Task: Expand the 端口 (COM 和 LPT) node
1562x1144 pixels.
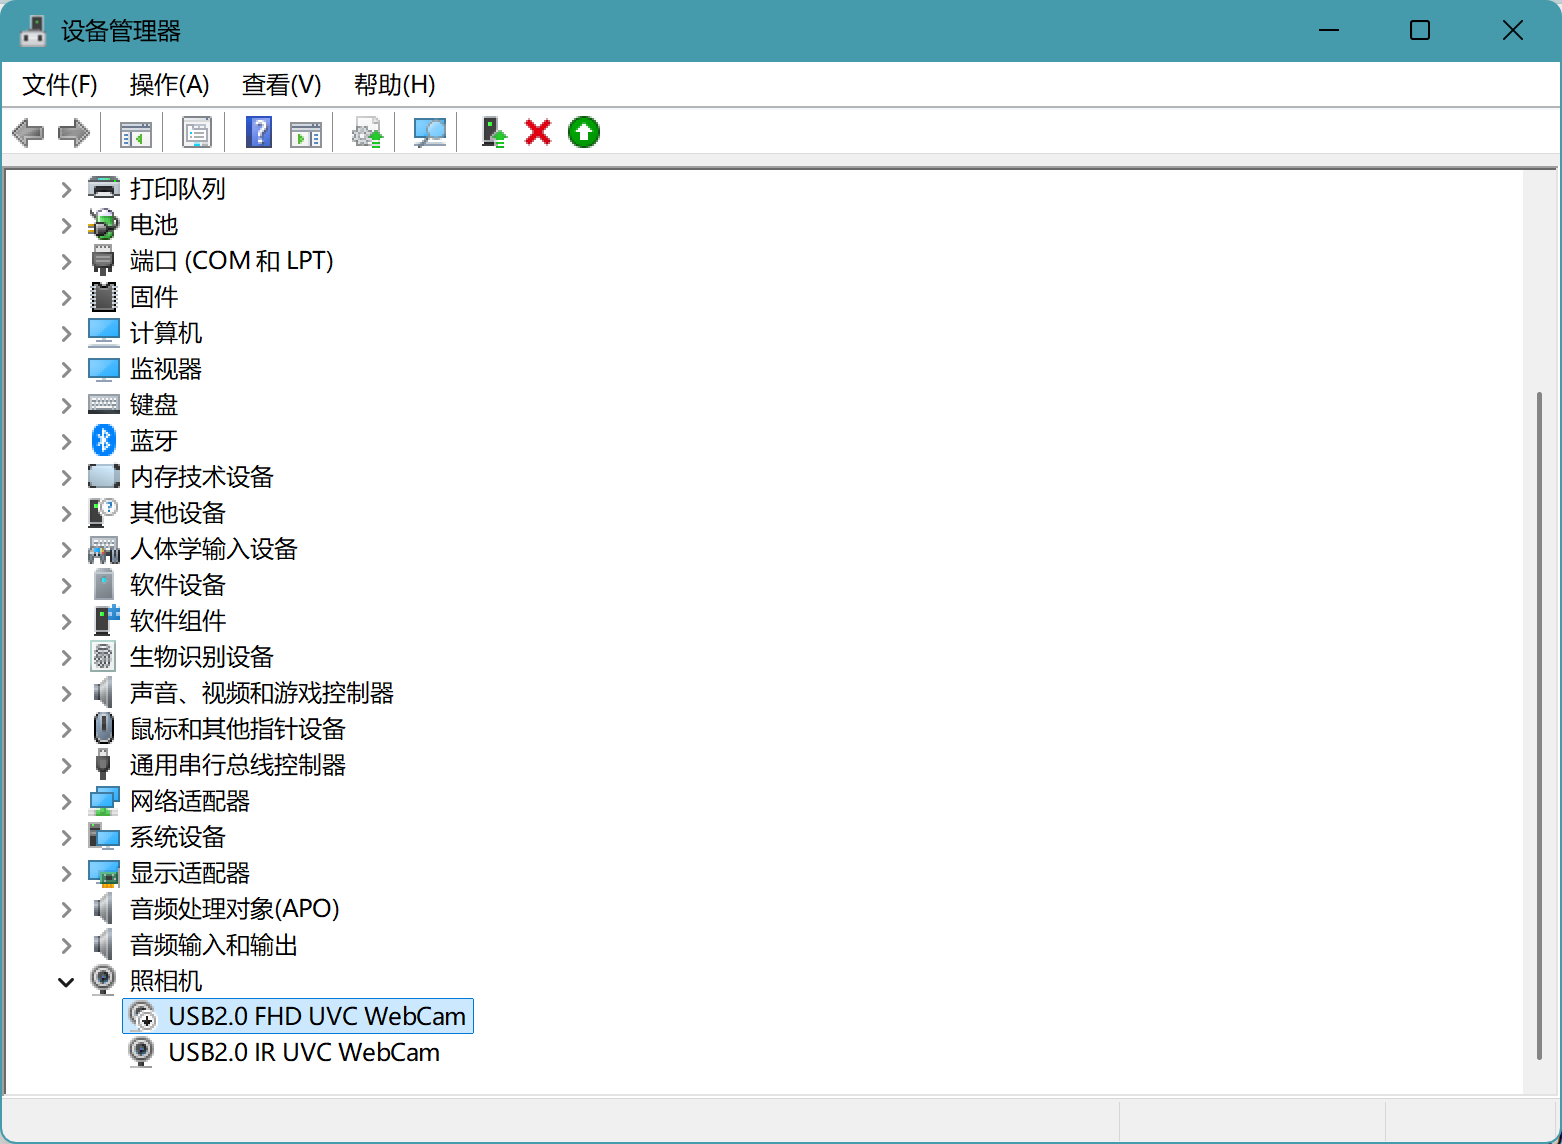Action: click(66, 260)
